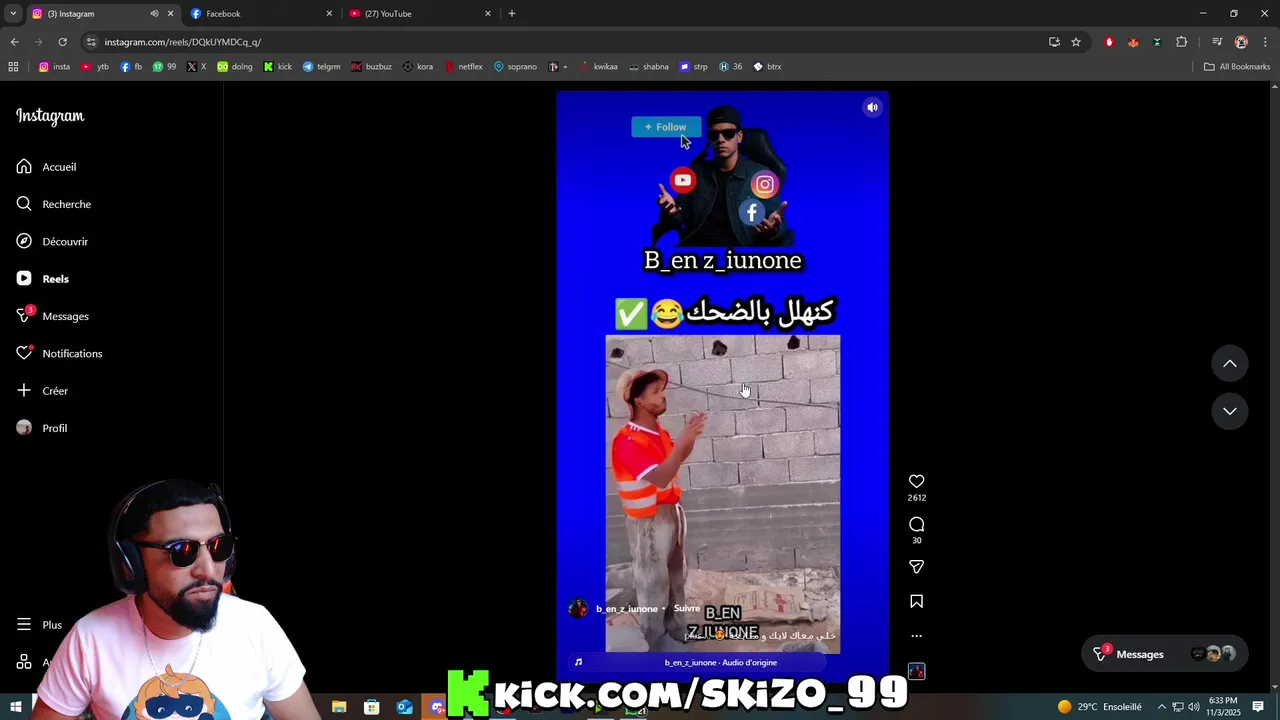Switch to the Facebook browser tab
1280x720 pixels.
[260, 14]
